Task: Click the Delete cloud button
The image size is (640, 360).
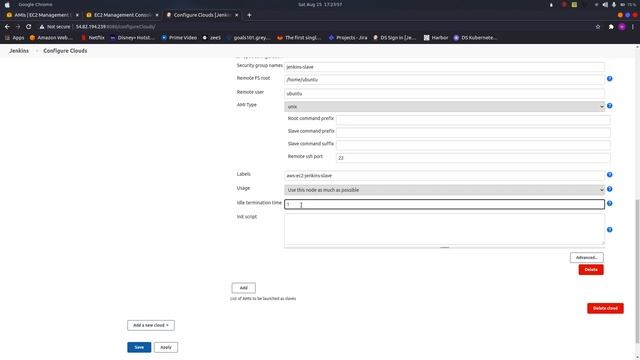Action: pos(605,308)
